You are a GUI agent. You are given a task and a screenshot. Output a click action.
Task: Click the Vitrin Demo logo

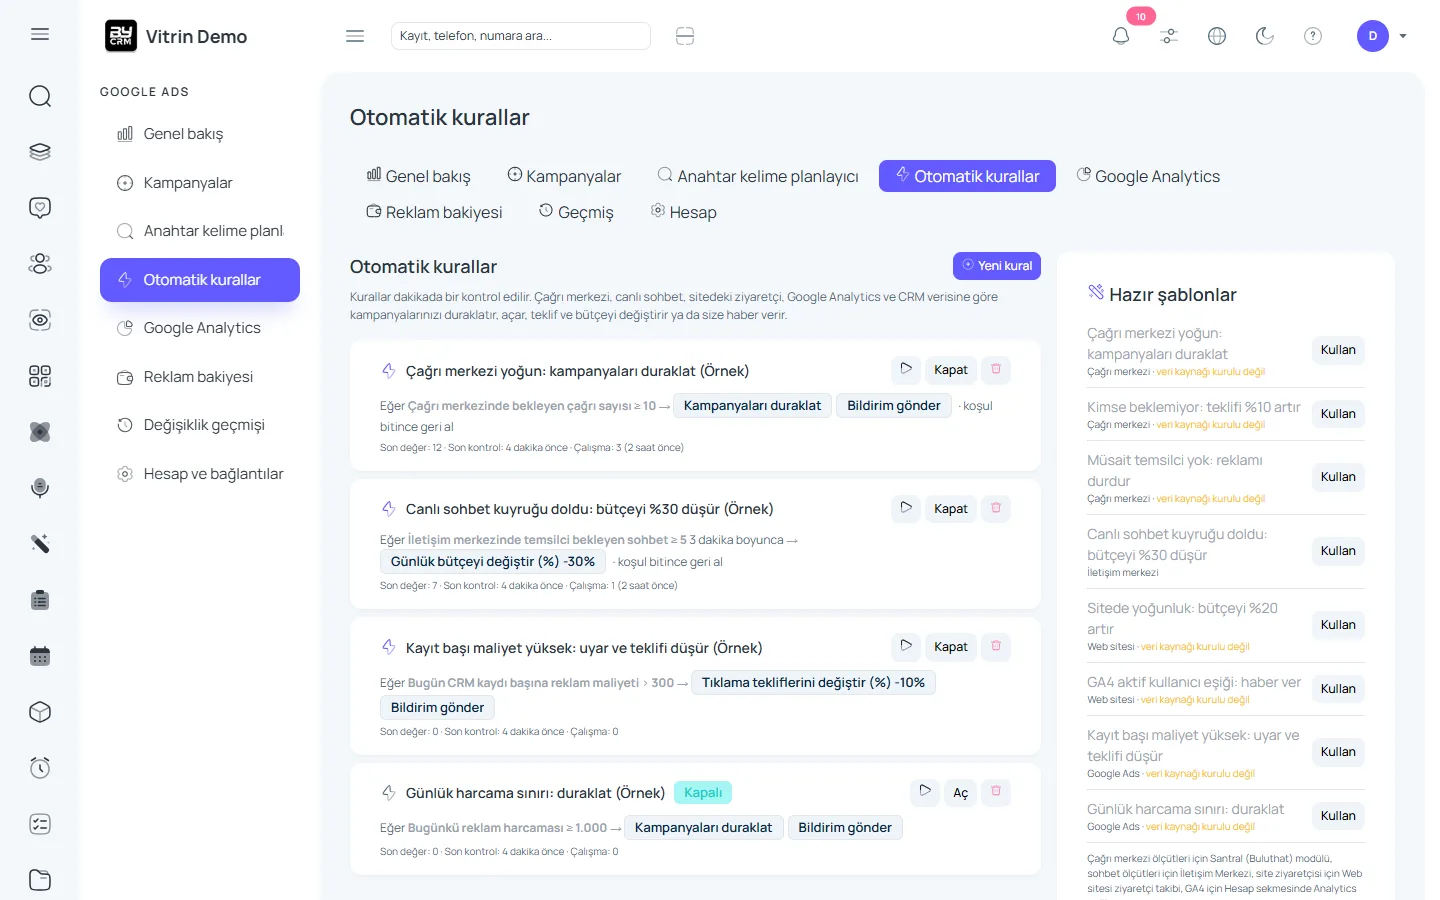tap(176, 36)
